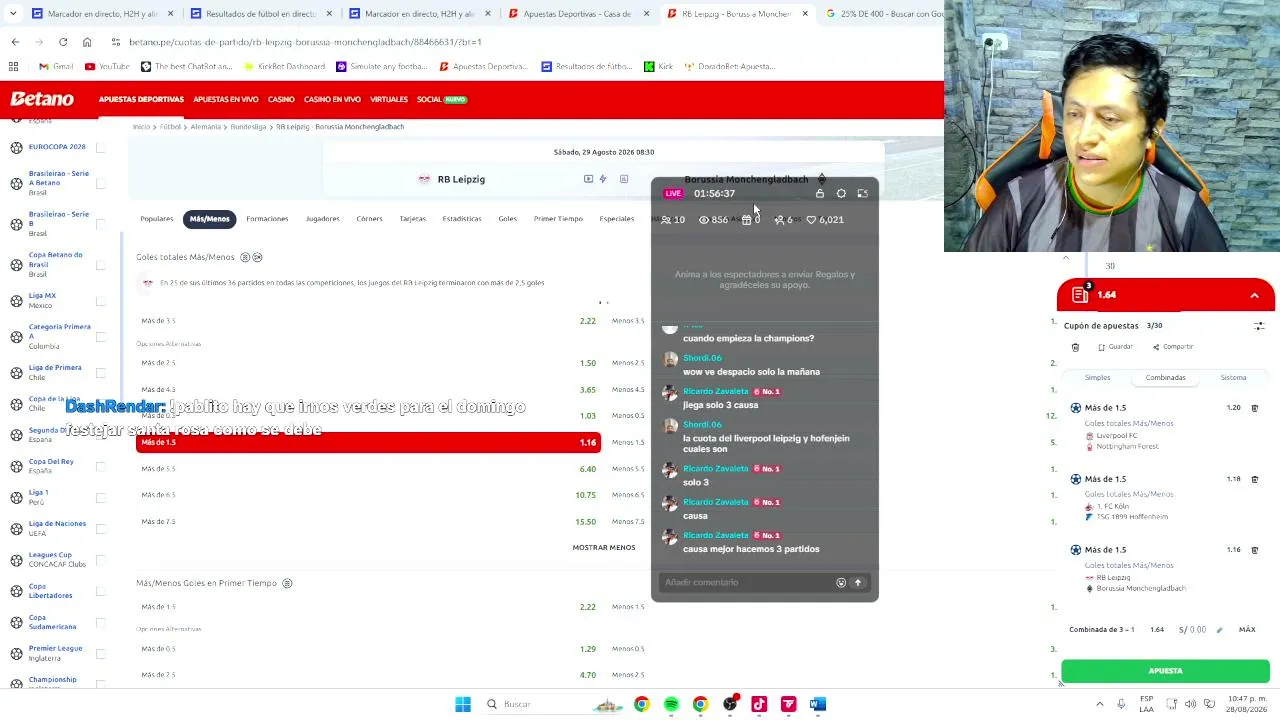Tick the Copa Del Rey checkbox
The width and height of the screenshot is (1280, 720).
[100, 466]
